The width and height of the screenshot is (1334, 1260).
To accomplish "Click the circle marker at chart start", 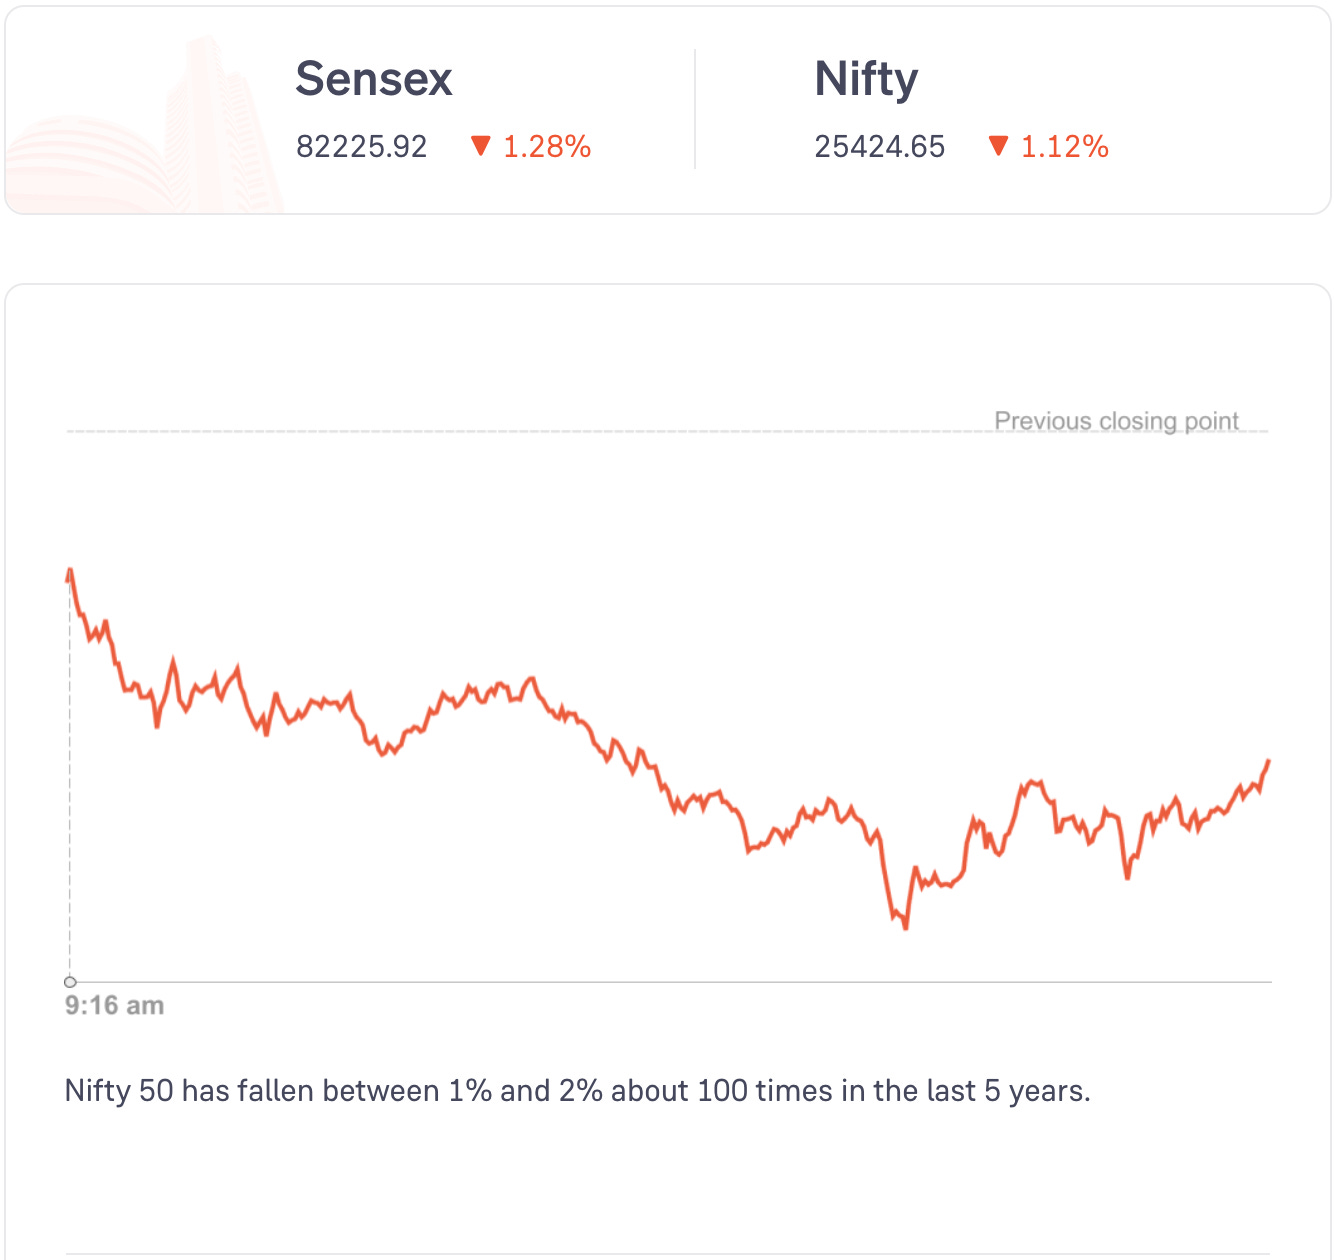I will pyautogui.click(x=70, y=982).
